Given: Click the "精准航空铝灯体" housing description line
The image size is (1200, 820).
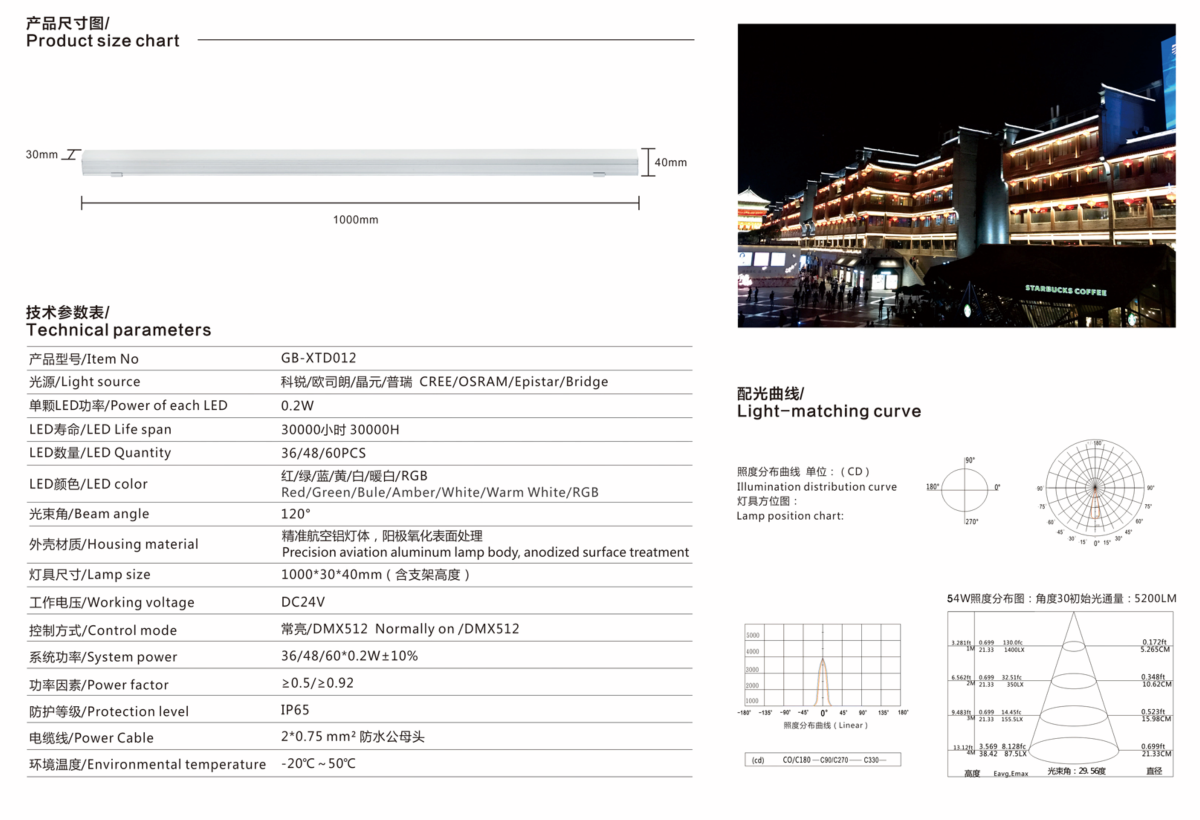Looking at the screenshot, I should (382, 536).
